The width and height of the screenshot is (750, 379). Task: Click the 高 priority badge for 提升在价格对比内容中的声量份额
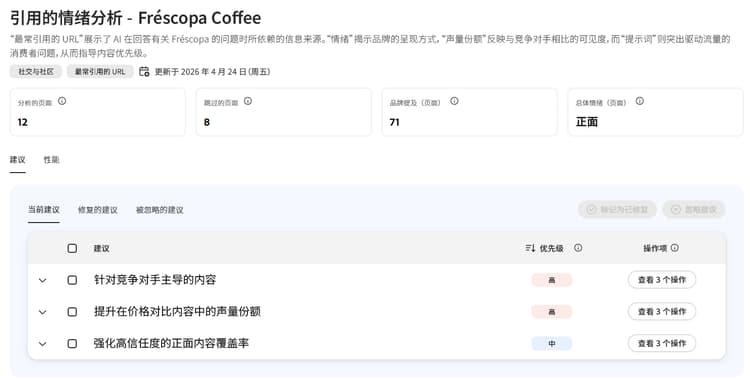(x=551, y=312)
